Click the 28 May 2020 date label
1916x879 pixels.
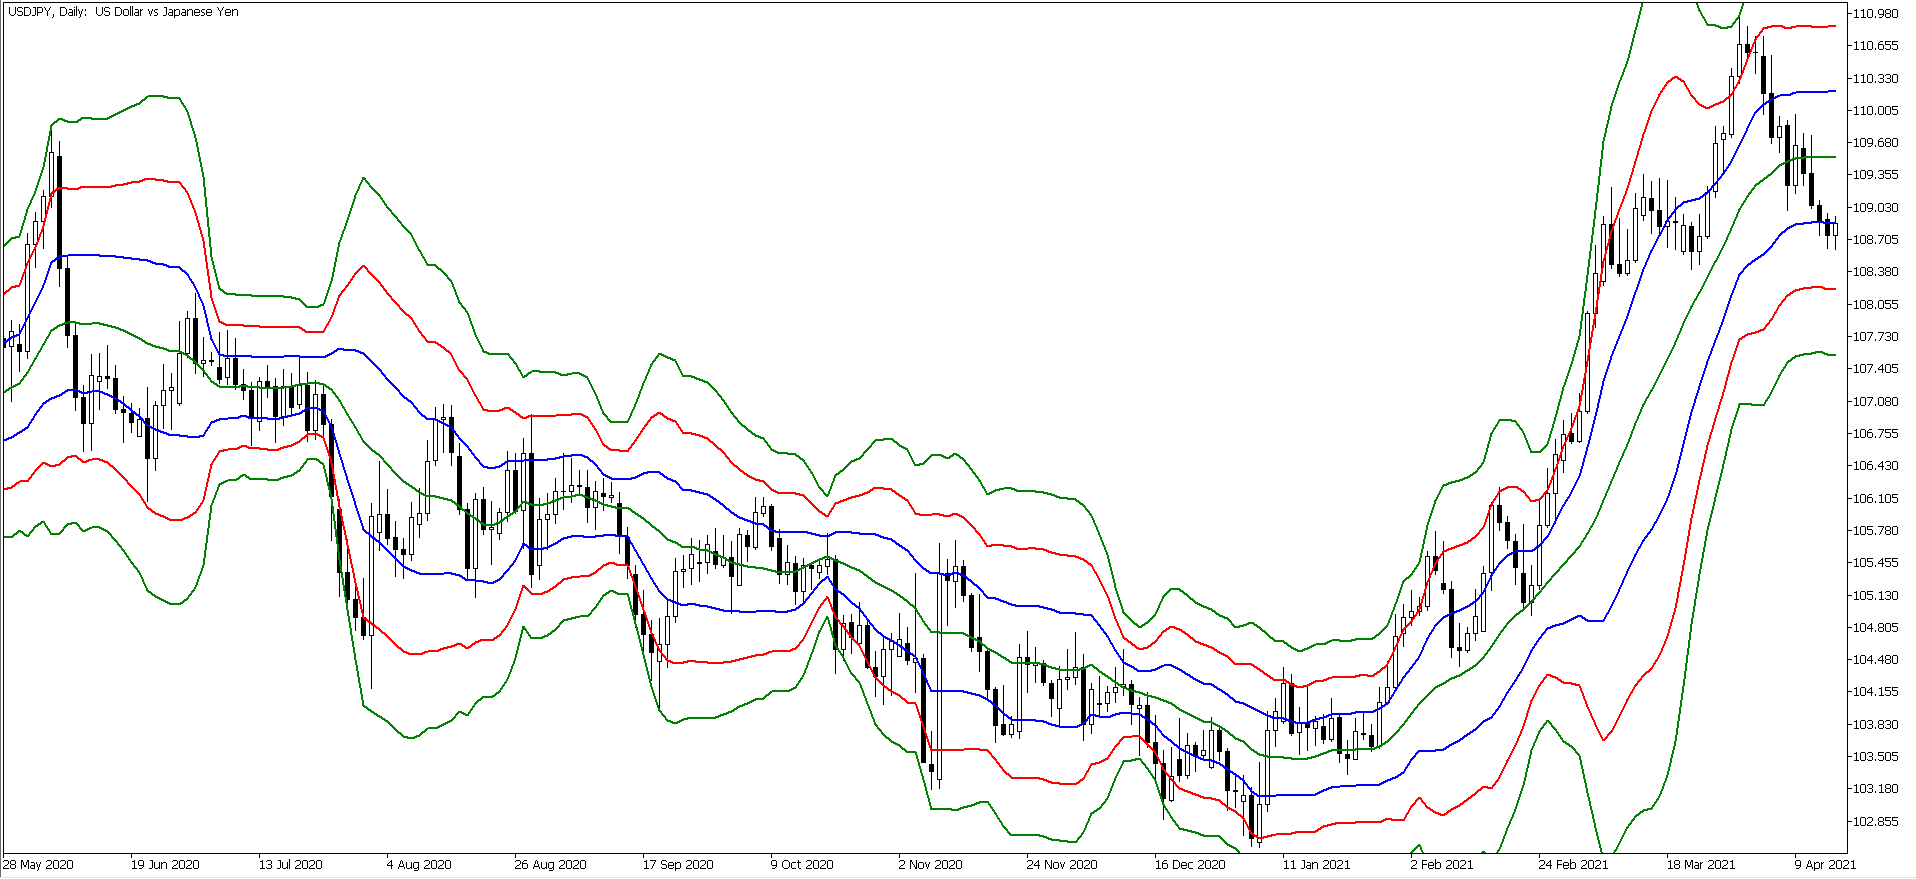pyautogui.click(x=38, y=865)
